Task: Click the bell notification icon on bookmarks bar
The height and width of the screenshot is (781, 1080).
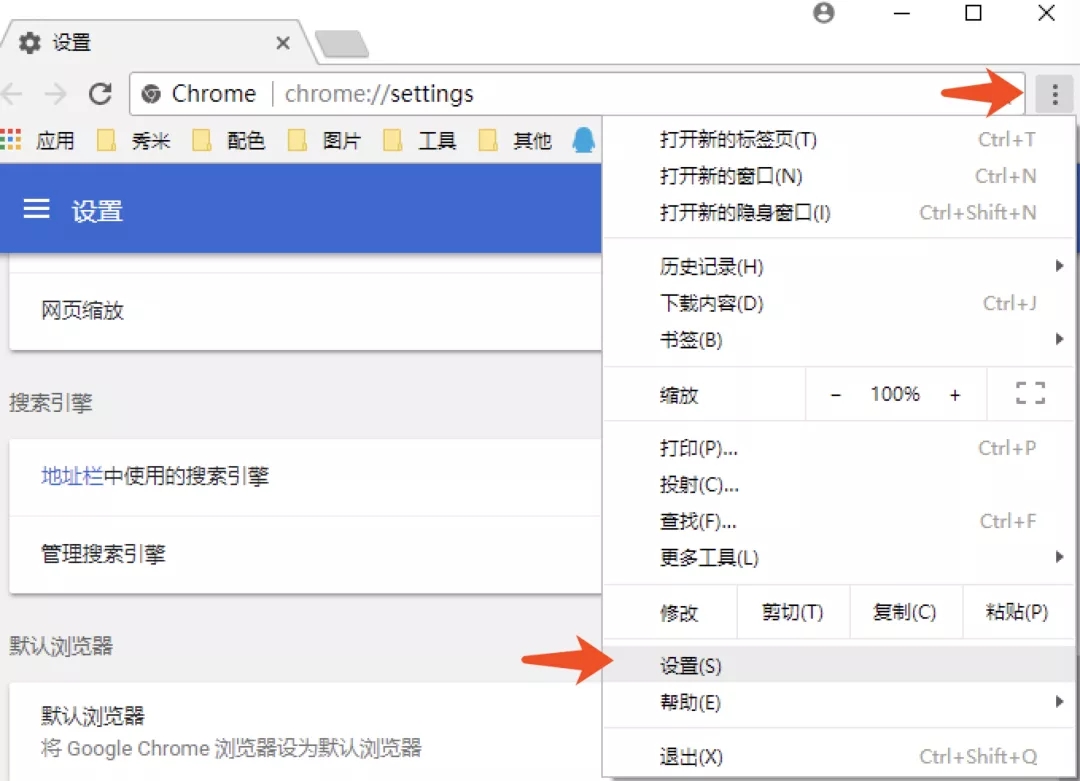Action: (x=584, y=140)
